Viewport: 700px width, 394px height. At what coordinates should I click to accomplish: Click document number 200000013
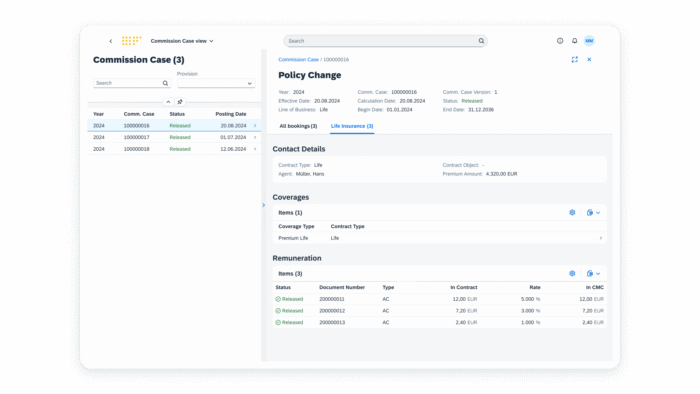pos(332,323)
